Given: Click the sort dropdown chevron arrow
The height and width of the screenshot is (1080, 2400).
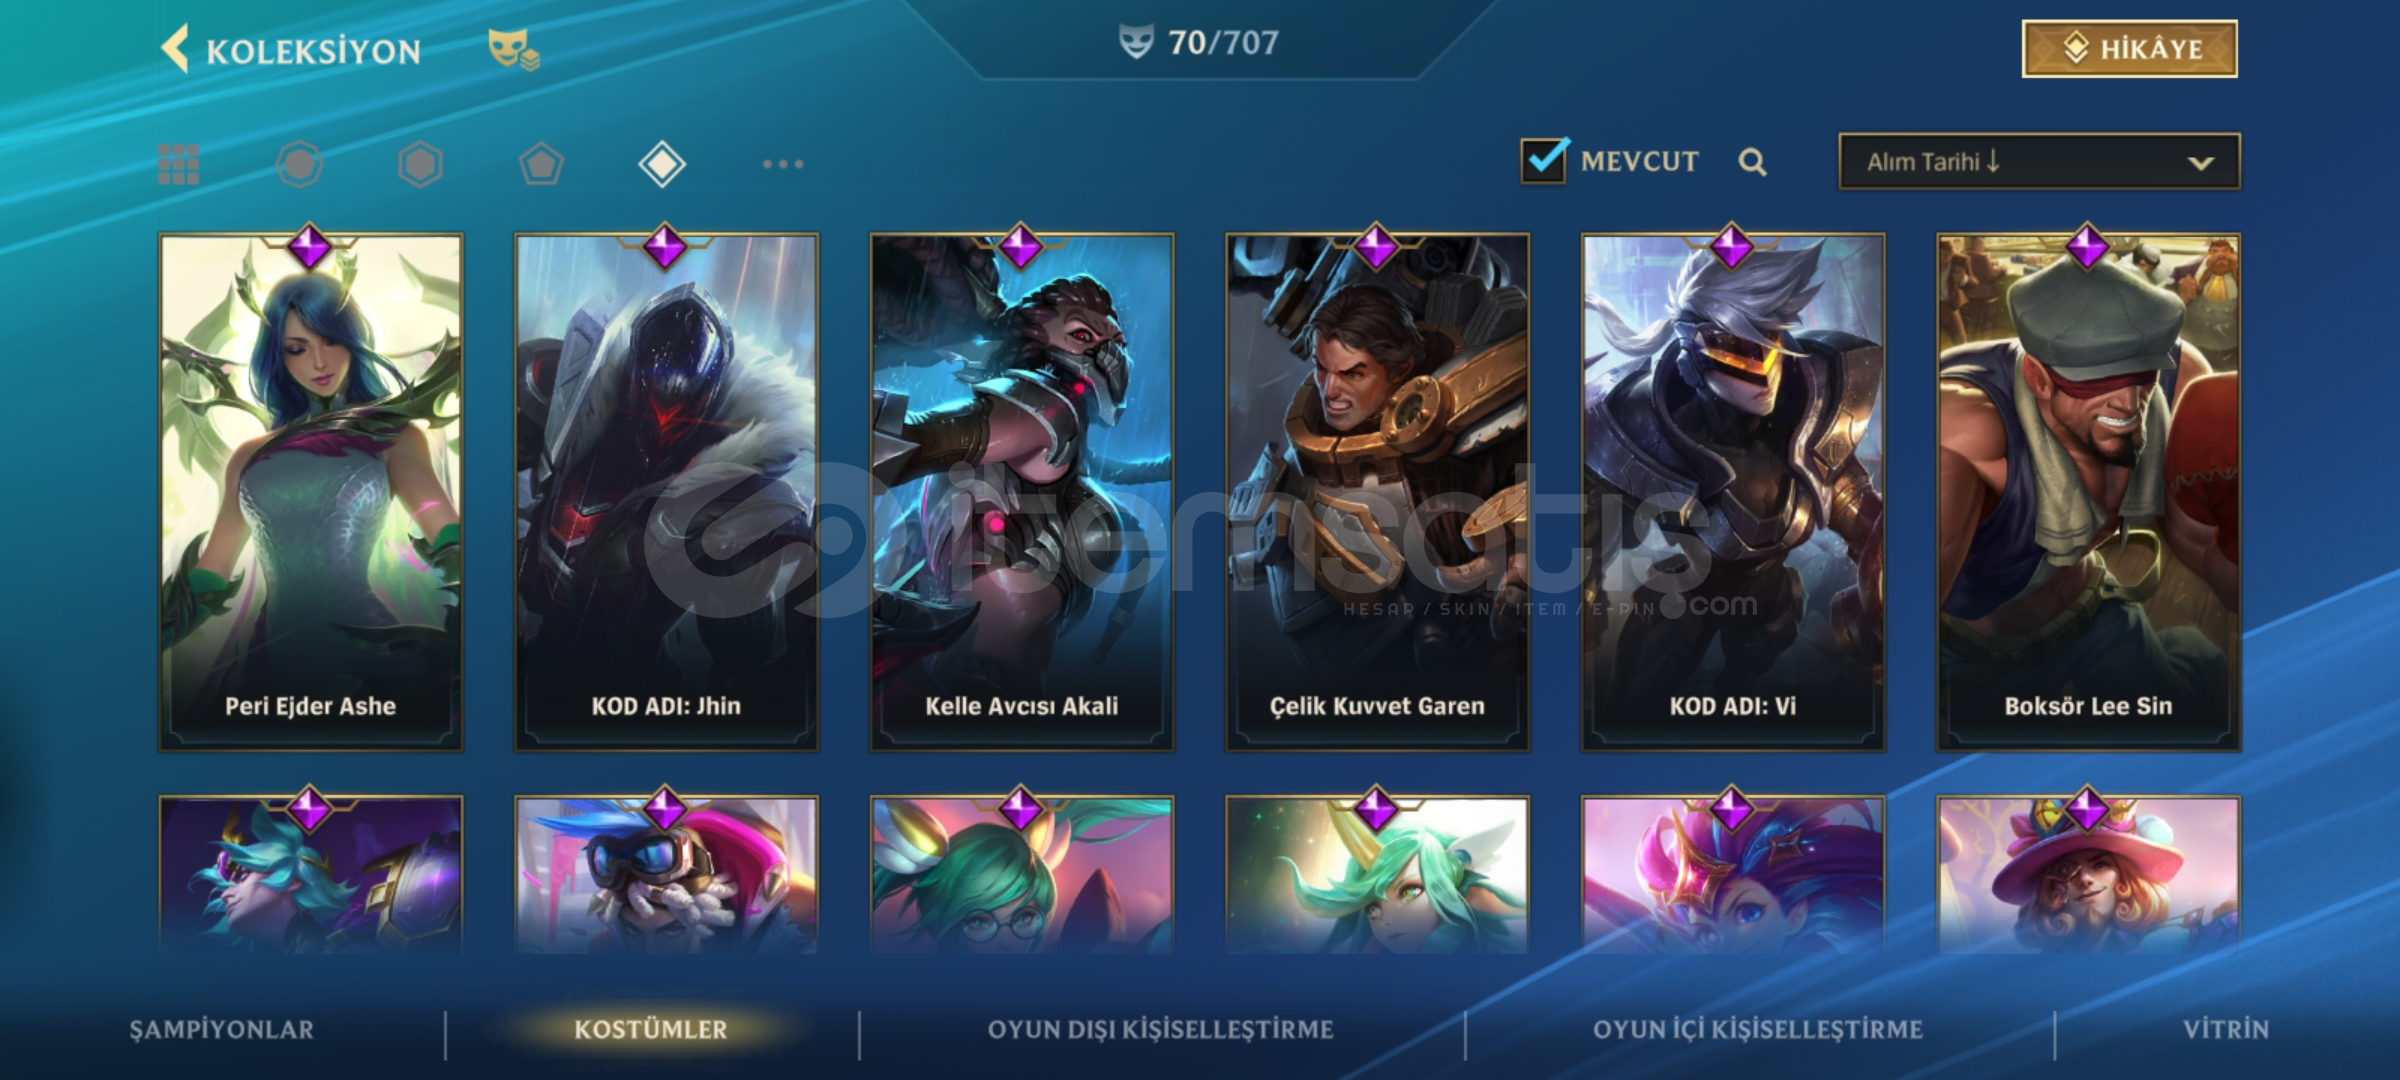Looking at the screenshot, I should click(x=2200, y=163).
